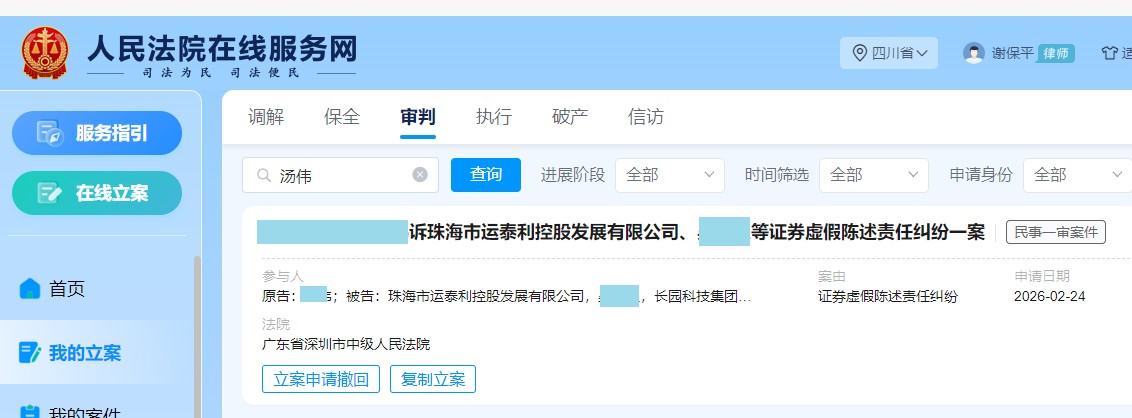This screenshot has width=1132, height=418.
Task: Switch to the 执行 tab
Action: click(494, 117)
